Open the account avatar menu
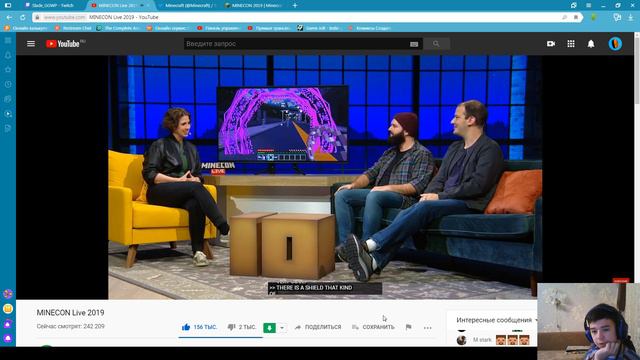Screen dimensions: 640x360 [615, 44]
